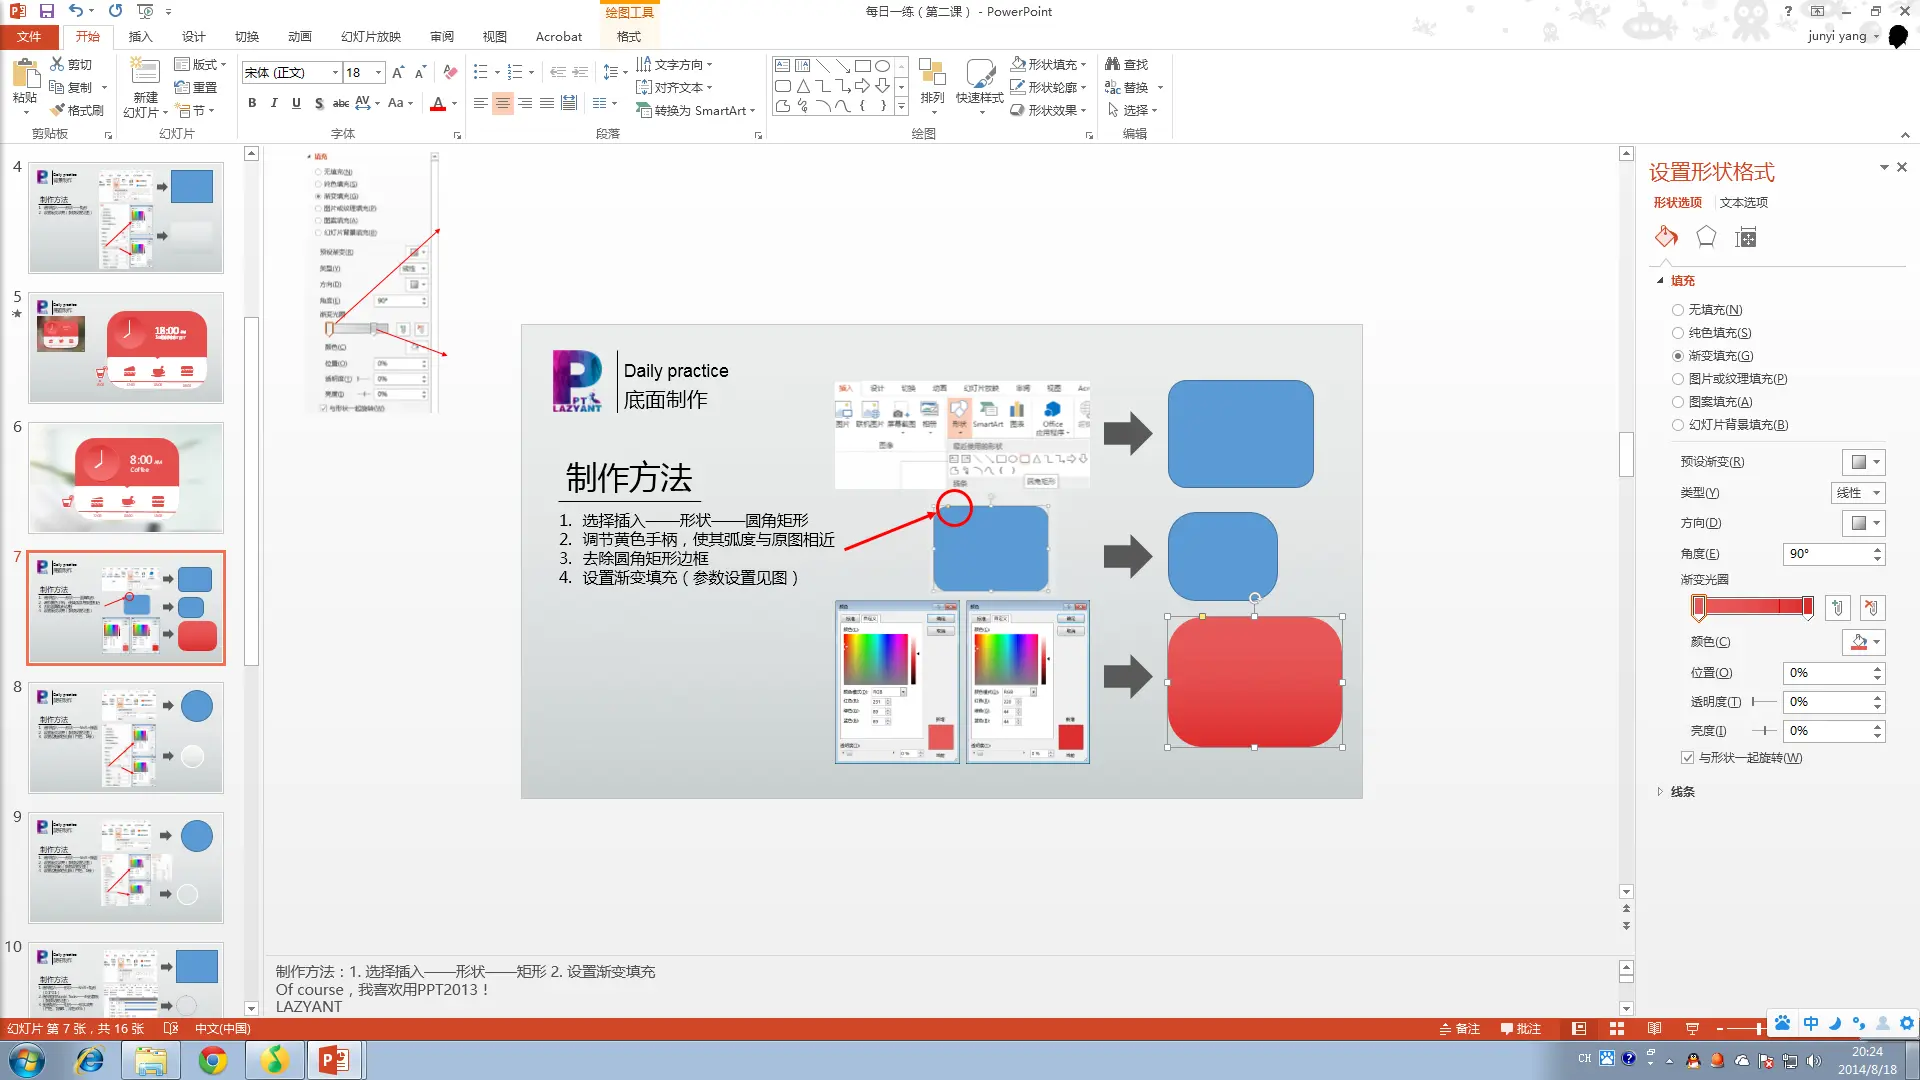
Task: Click the Format Painter (格式刷) icon
Action: [x=59, y=111]
